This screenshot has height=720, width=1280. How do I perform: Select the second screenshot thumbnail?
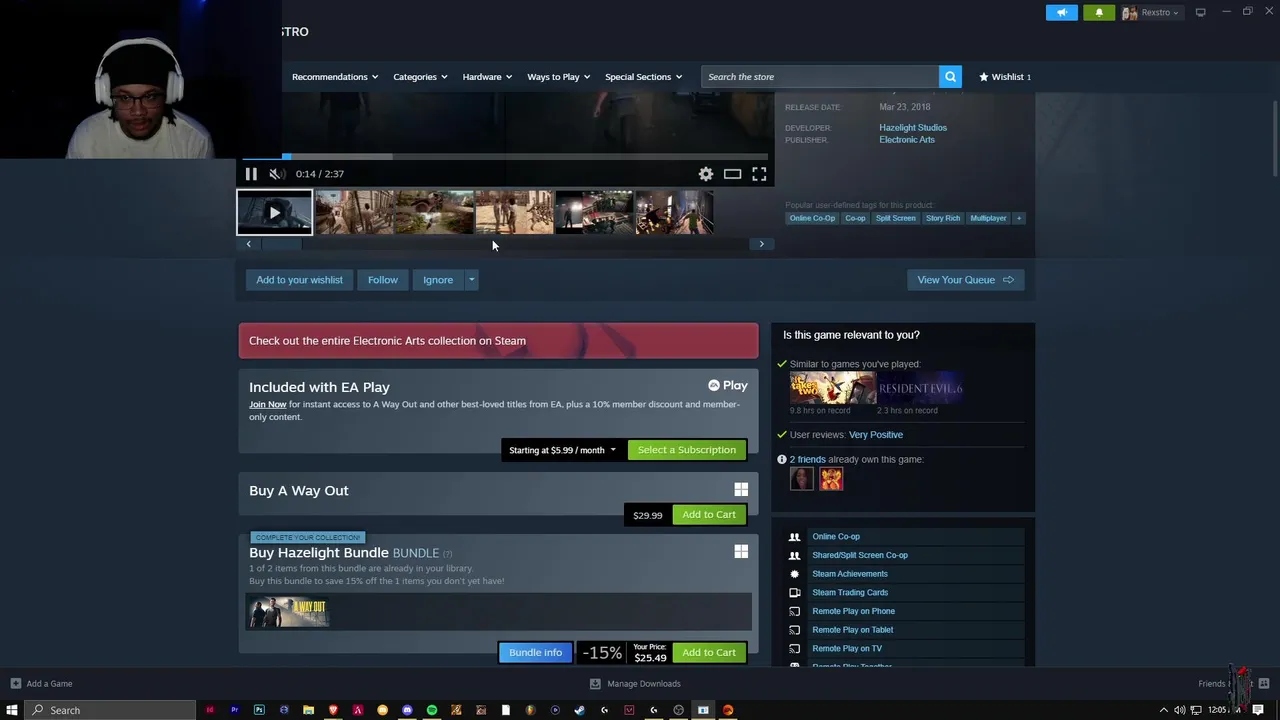coord(354,212)
